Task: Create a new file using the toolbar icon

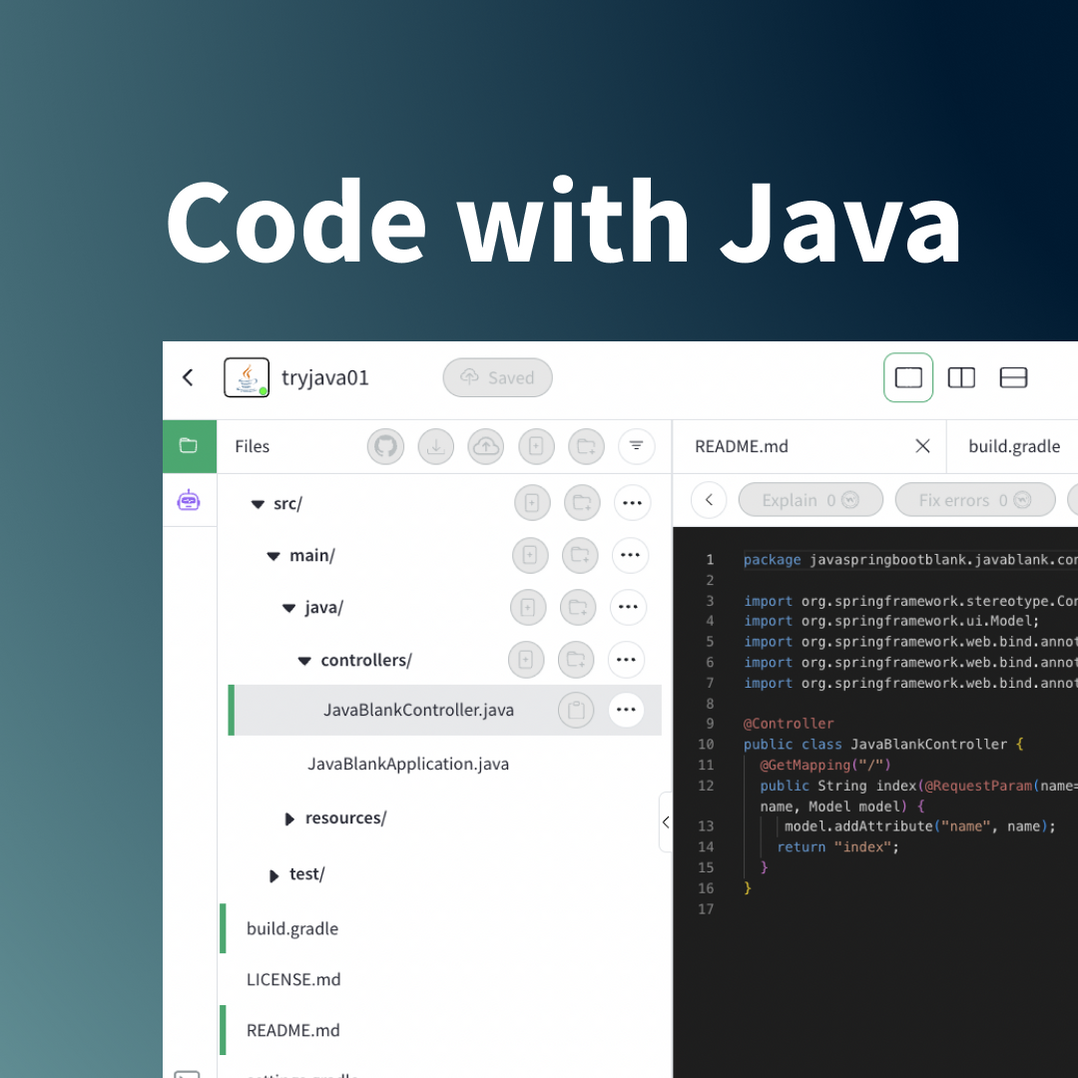Action: [x=536, y=446]
